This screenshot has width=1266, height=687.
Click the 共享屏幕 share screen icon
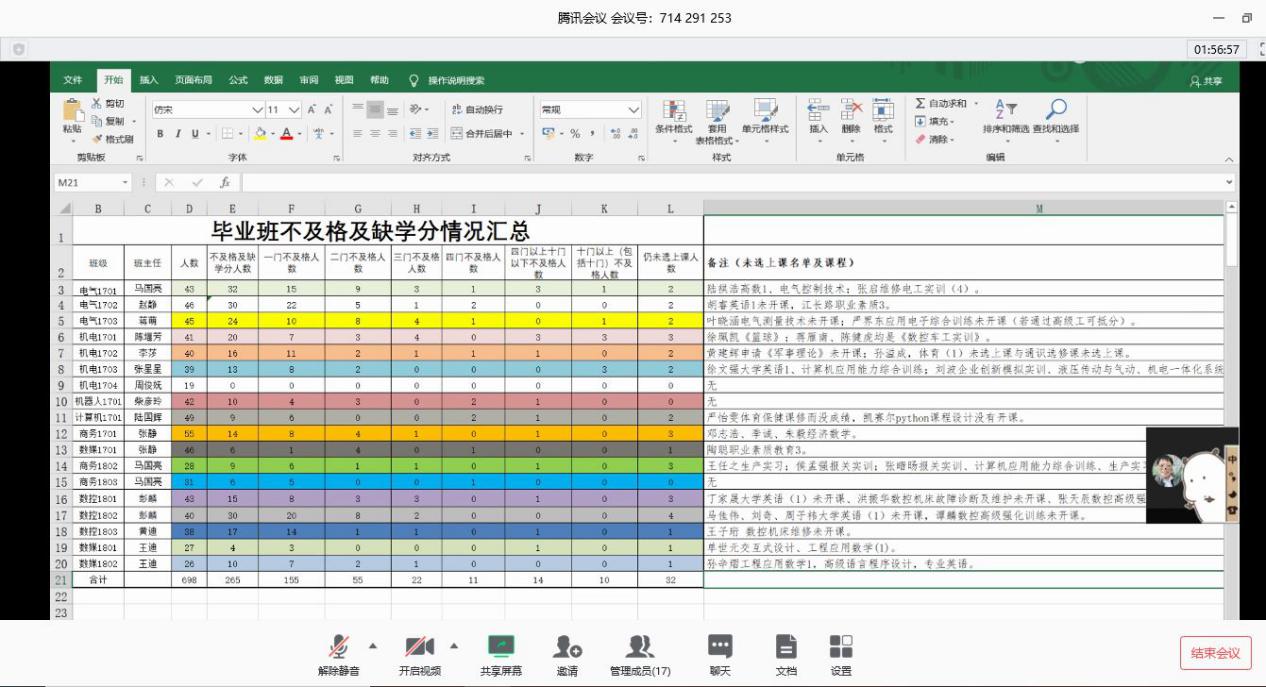(500, 647)
